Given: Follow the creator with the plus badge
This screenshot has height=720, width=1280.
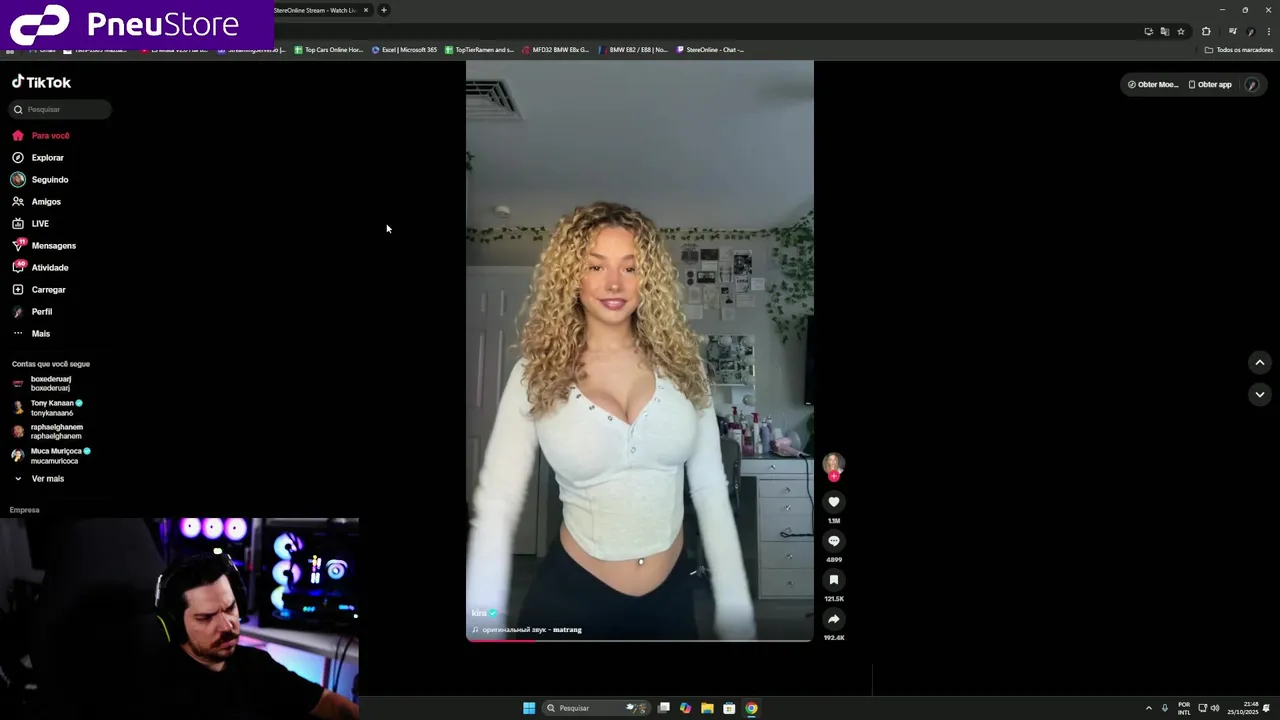Looking at the screenshot, I should pyautogui.click(x=833, y=476).
